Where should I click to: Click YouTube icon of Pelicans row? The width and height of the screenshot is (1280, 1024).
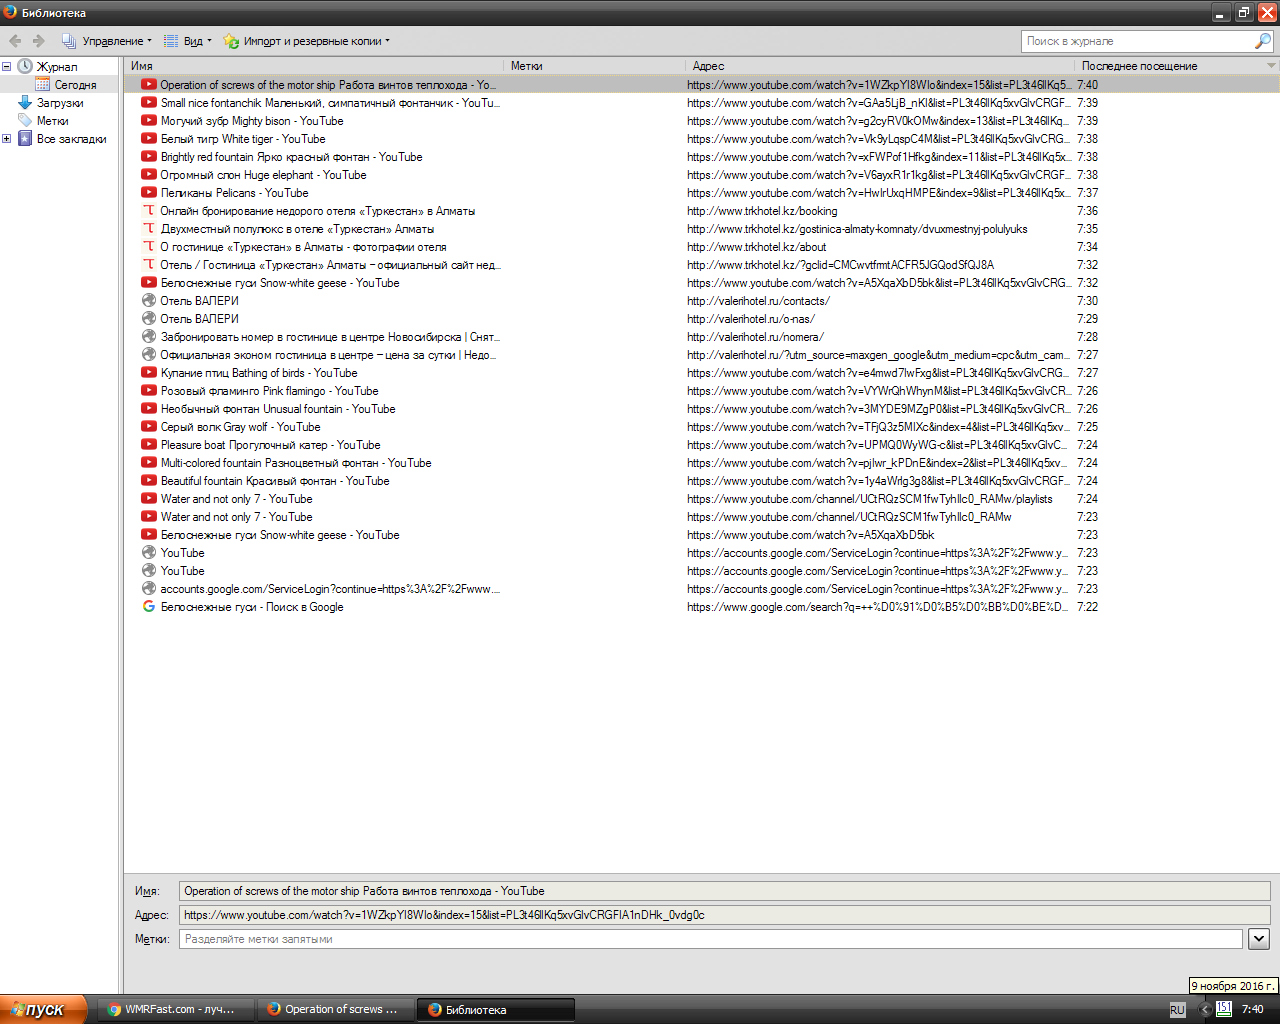point(149,193)
